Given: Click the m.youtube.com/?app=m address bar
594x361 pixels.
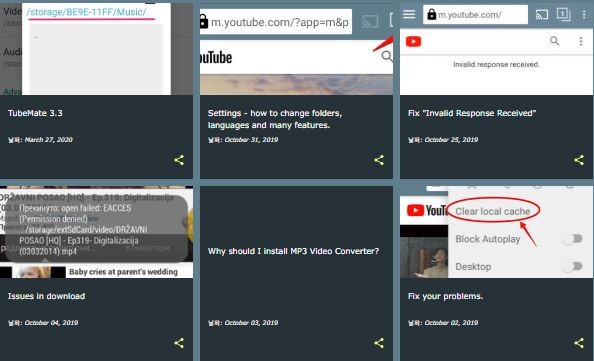Looking at the screenshot, I should pos(276,22).
